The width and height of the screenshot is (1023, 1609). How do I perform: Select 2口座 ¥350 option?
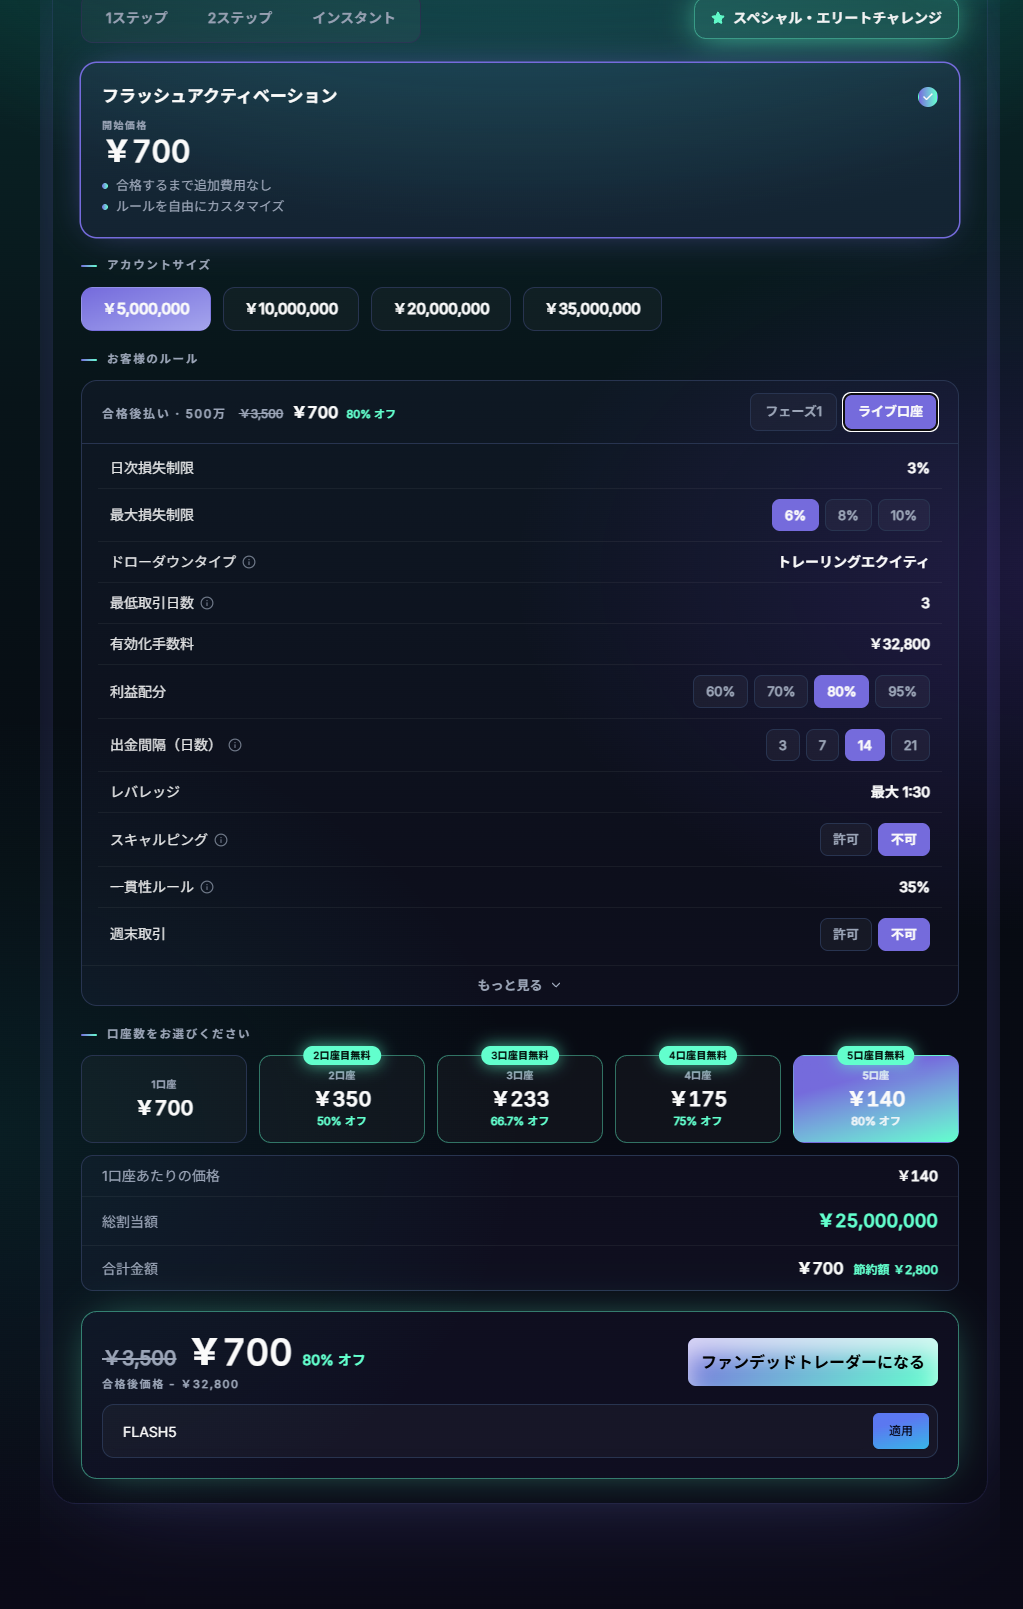(342, 1099)
